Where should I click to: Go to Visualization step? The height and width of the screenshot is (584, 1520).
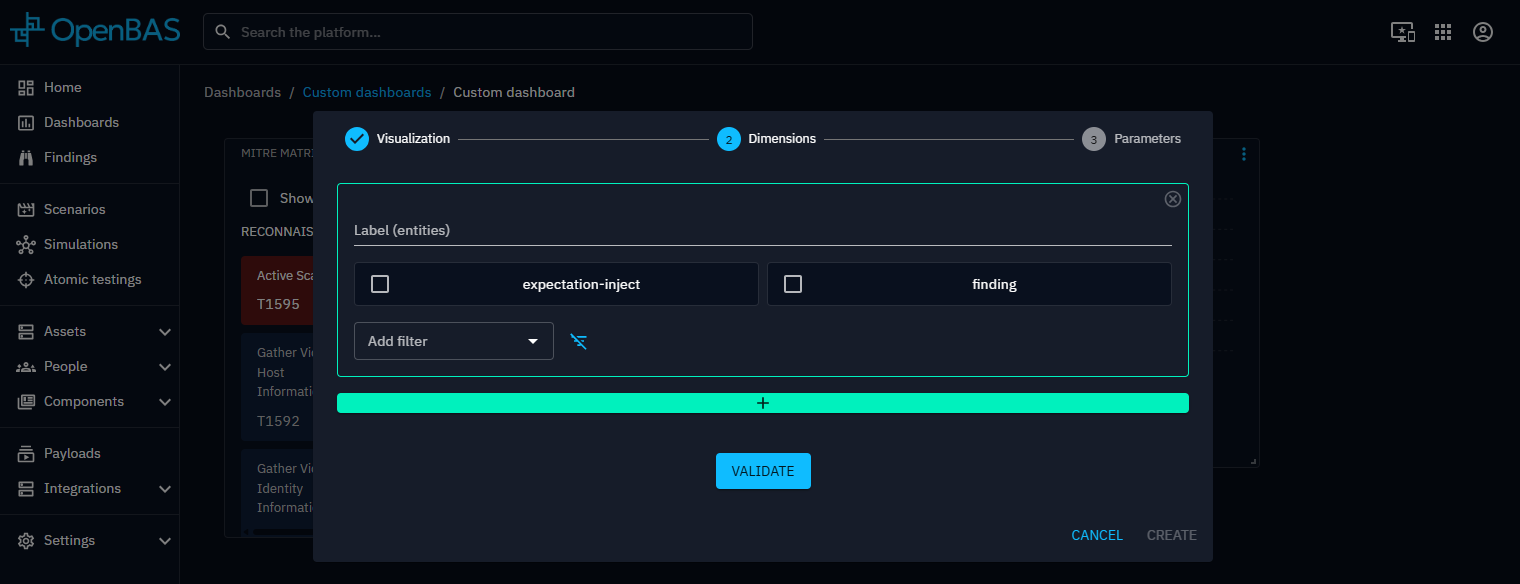tap(397, 139)
